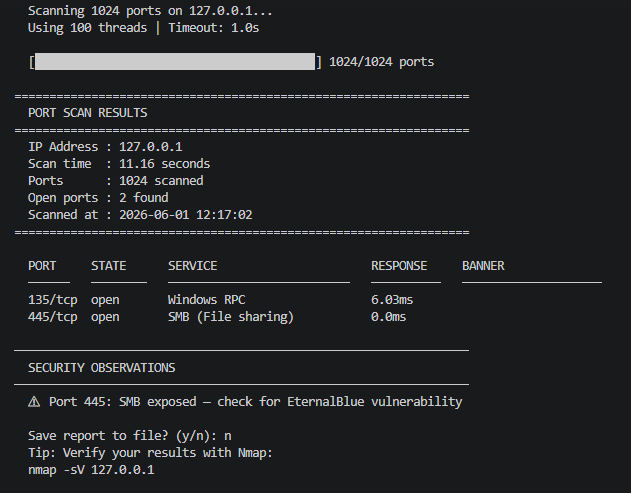Click the STATE column header
631x493 pixels.
(x=109, y=266)
